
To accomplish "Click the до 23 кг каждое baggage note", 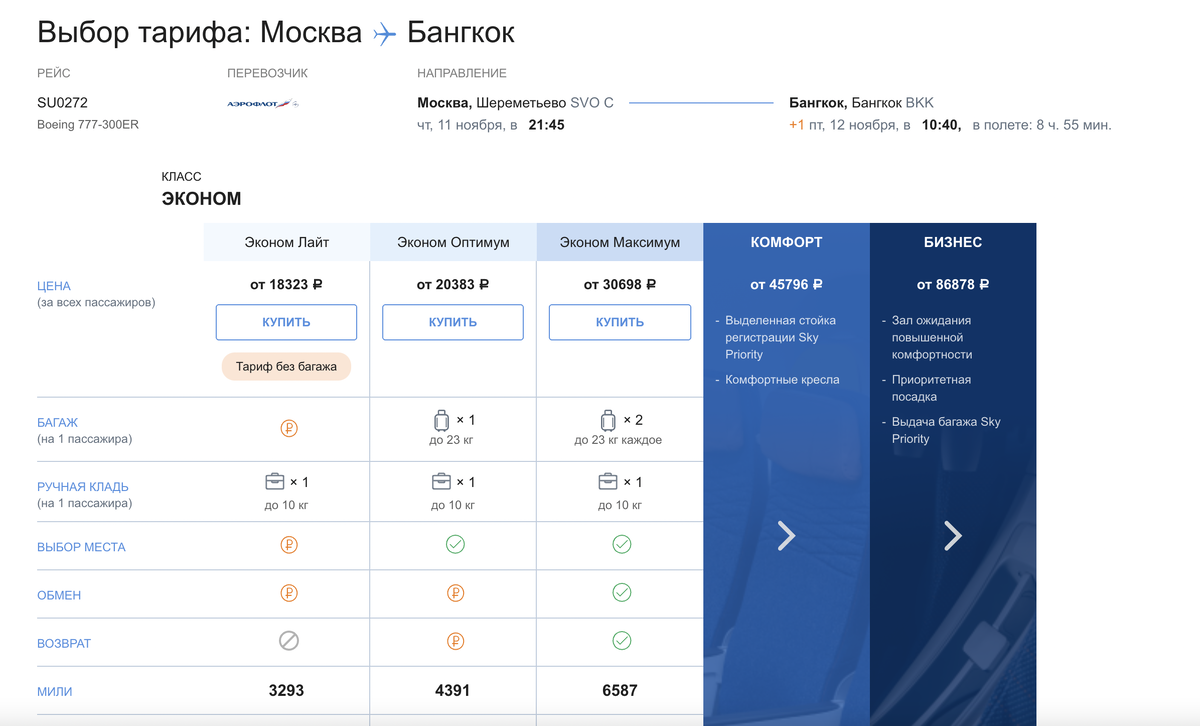I will 618,440.
